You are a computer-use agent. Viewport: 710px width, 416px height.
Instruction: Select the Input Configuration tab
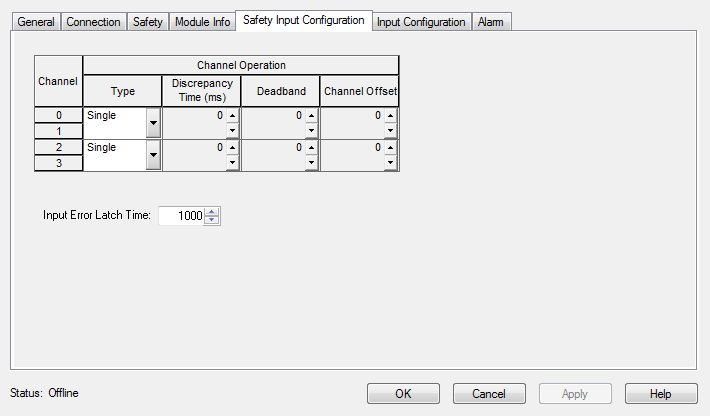(x=421, y=22)
